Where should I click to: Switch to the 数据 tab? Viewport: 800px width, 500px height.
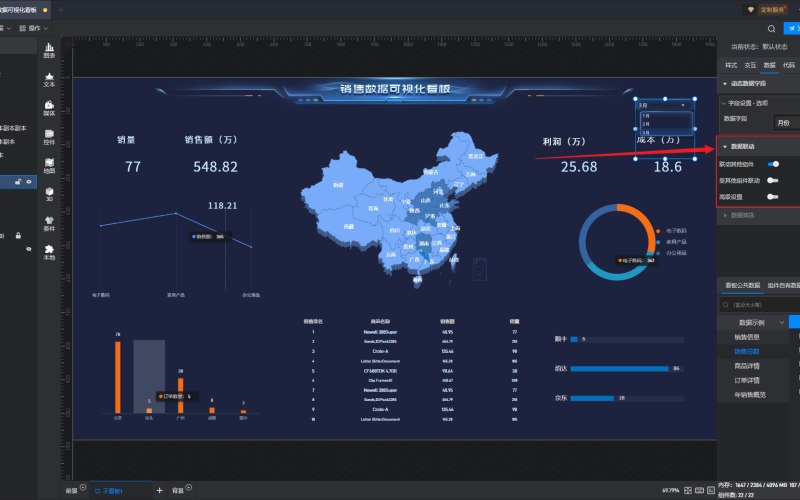[769, 65]
